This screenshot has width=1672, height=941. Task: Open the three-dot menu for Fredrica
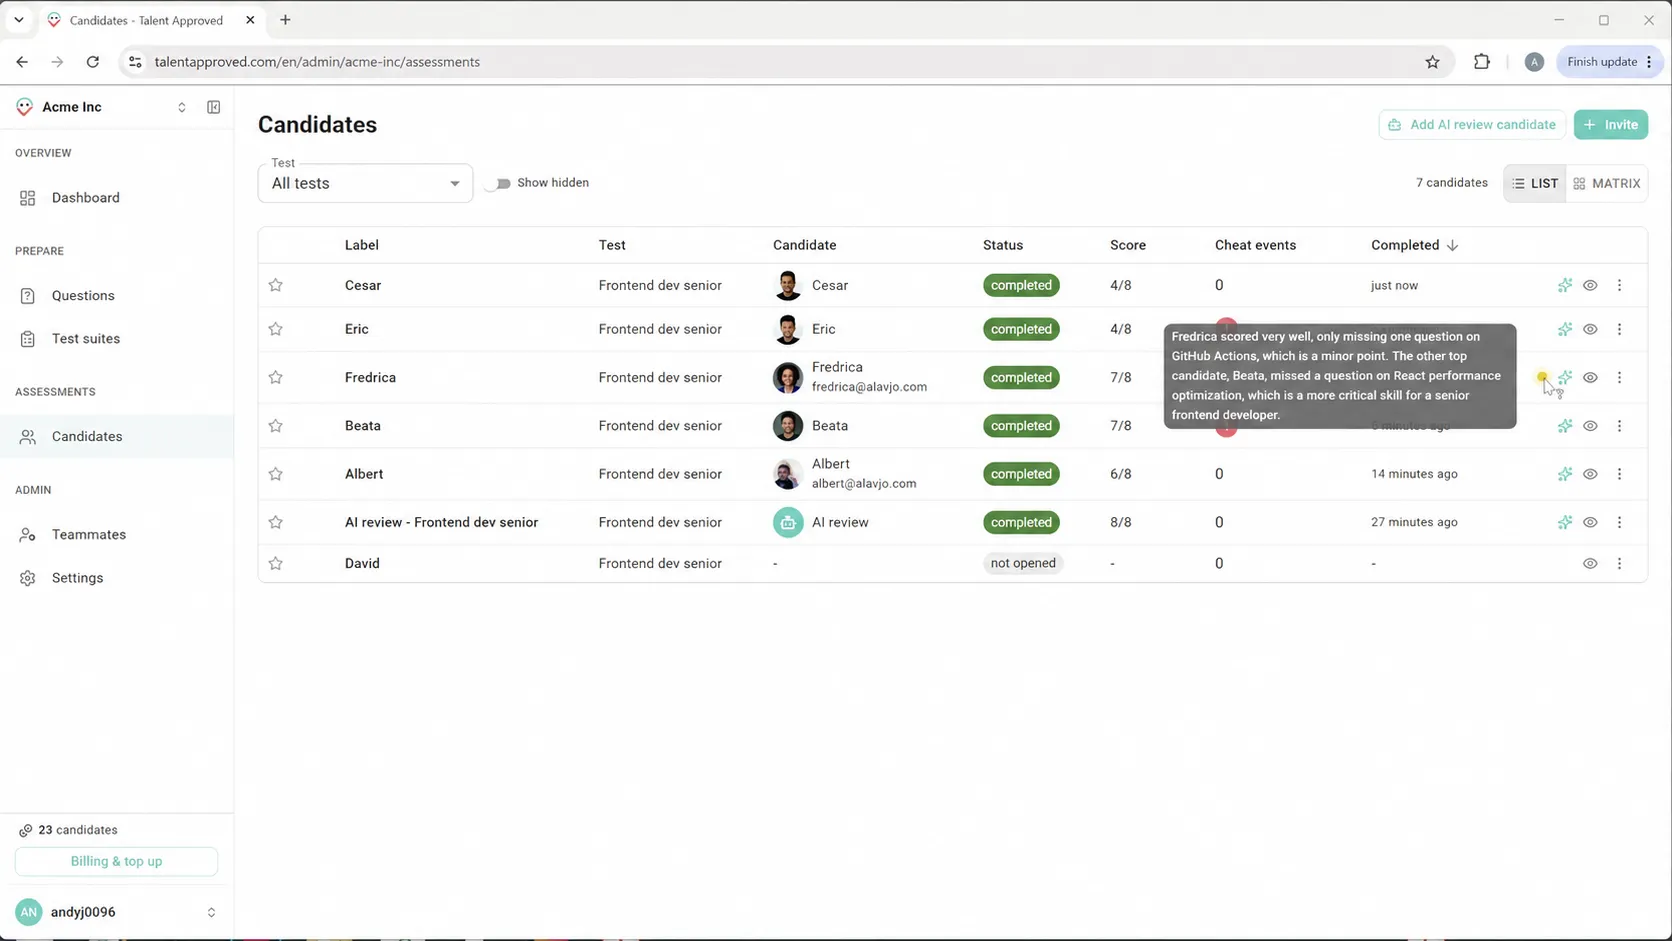(1620, 377)
